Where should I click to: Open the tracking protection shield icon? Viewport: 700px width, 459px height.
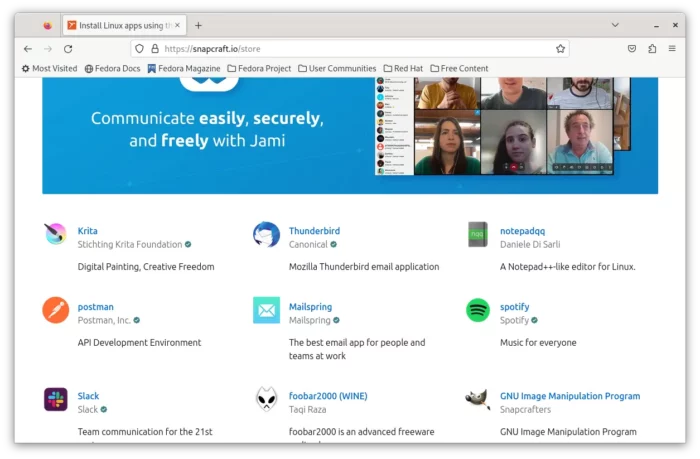(x=139, y=49)
